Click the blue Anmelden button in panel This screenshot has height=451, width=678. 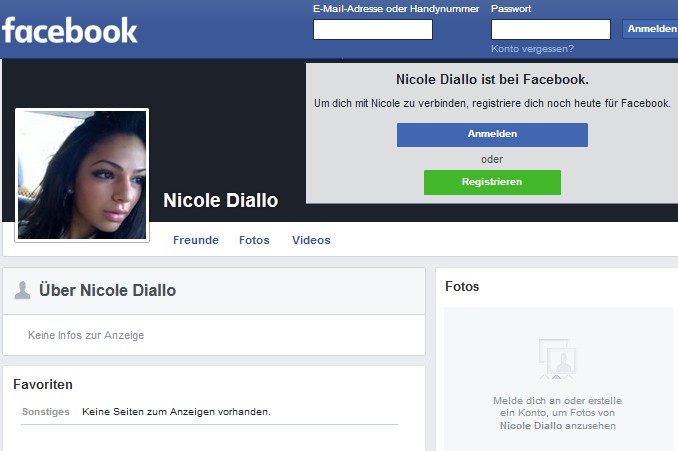492,134
